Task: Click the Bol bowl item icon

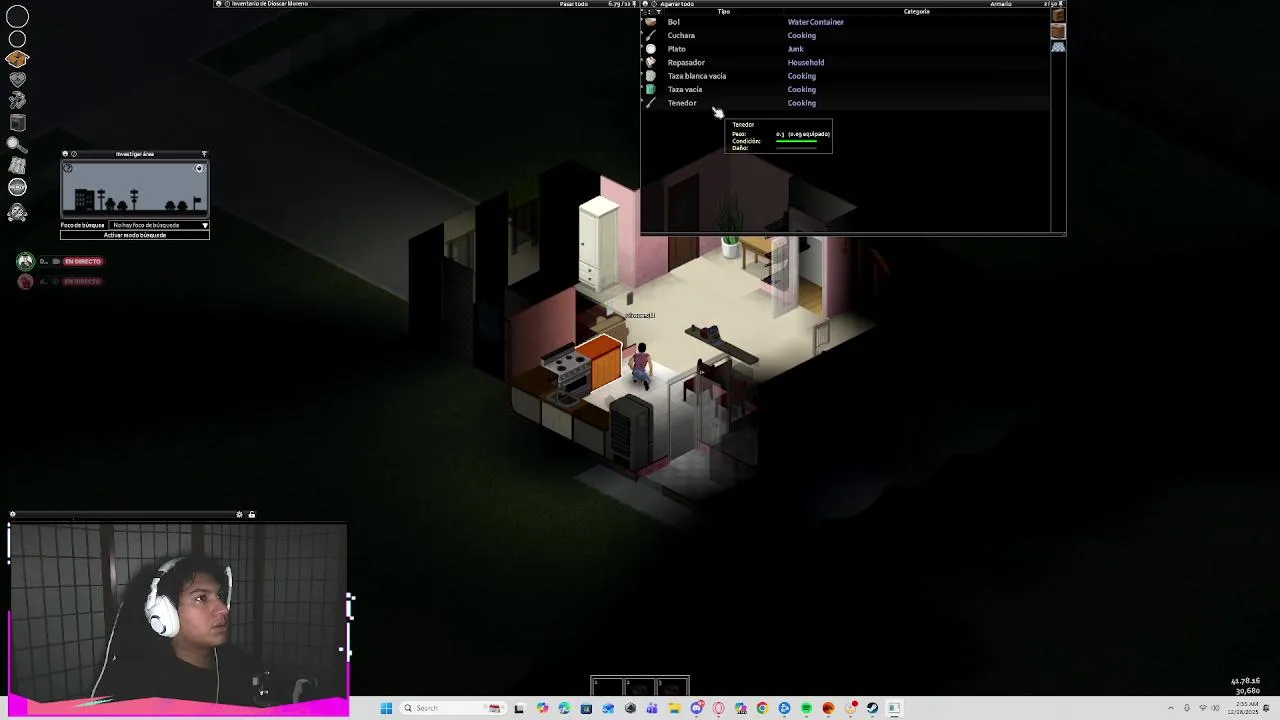Action: click(651, 22)
